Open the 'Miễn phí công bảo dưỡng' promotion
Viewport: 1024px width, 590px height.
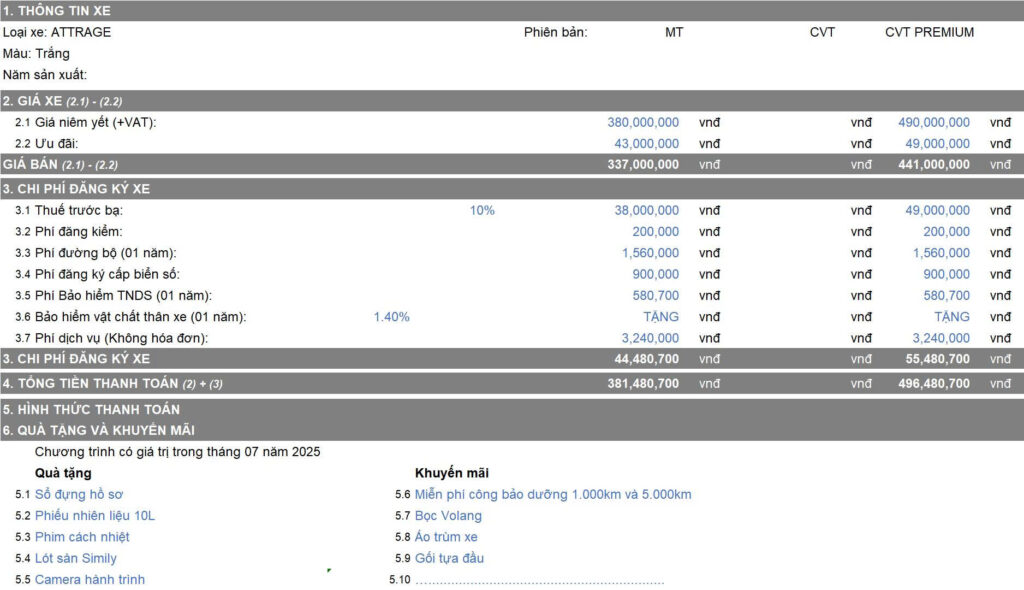point(553,494)
